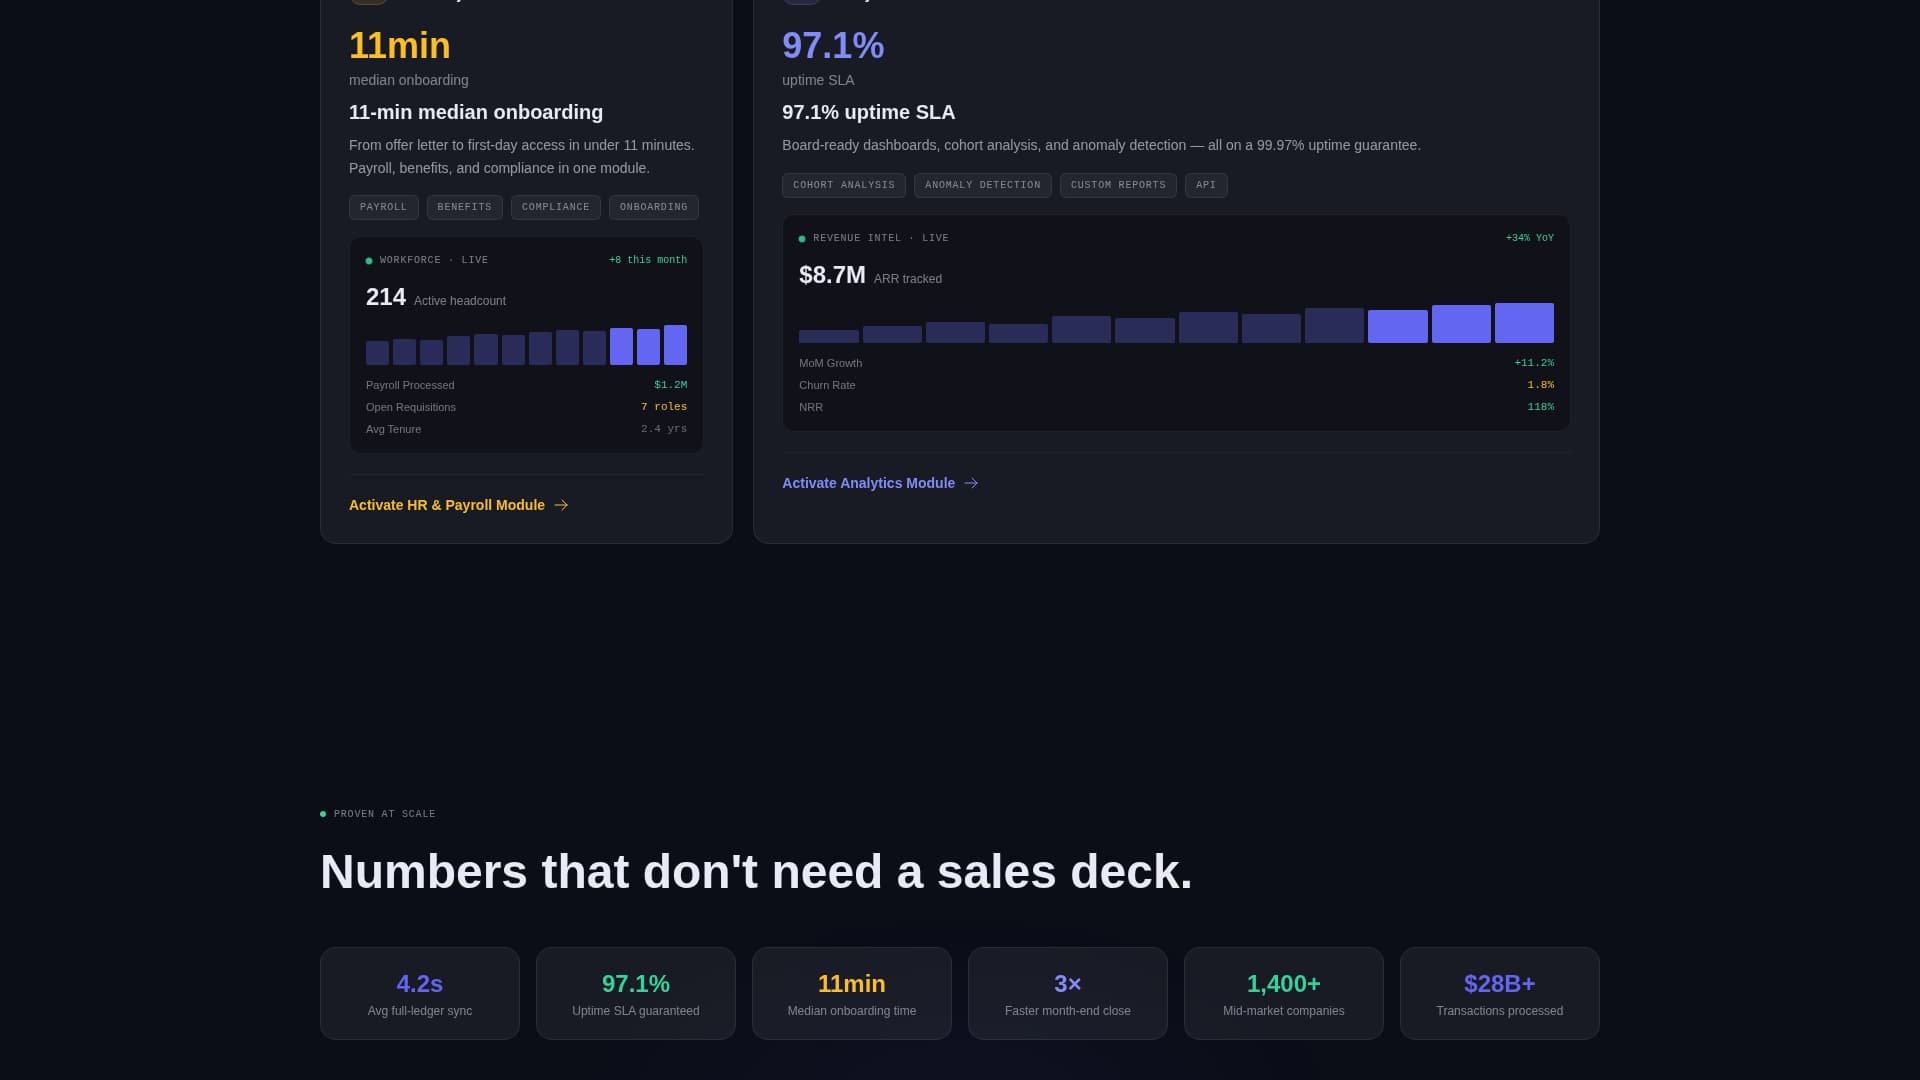Select the BENEFITS tag
The width and height of the screenshot is (1920, 1080).
point(465,207)
